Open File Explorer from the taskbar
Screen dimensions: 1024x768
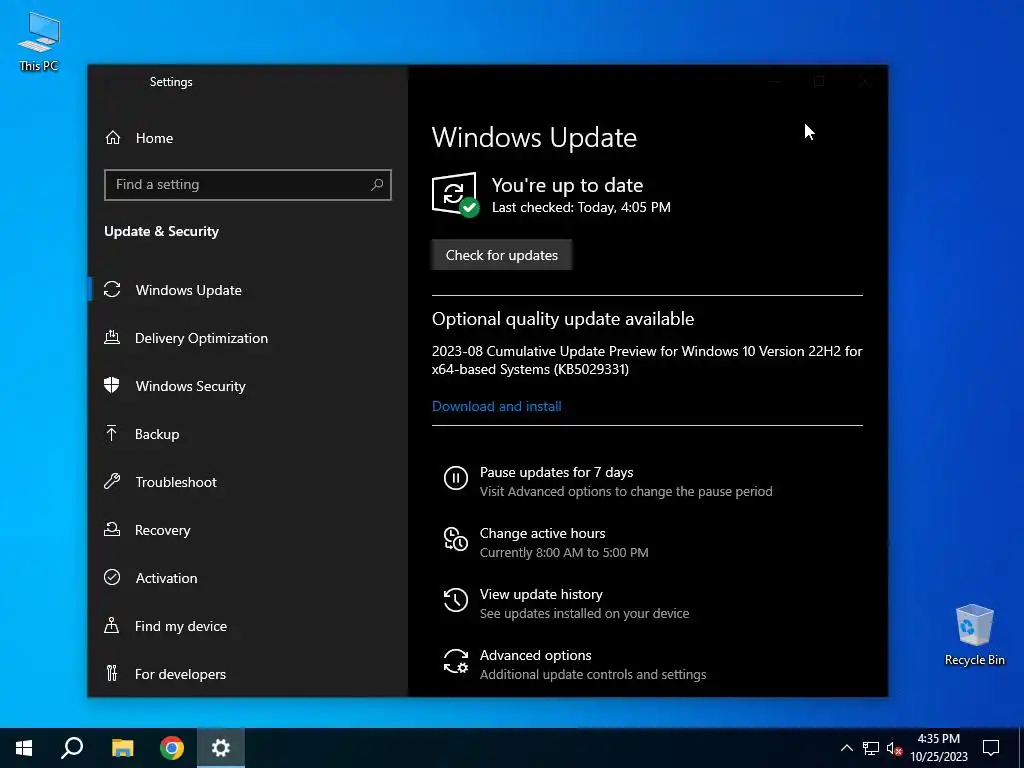point(122,748)
